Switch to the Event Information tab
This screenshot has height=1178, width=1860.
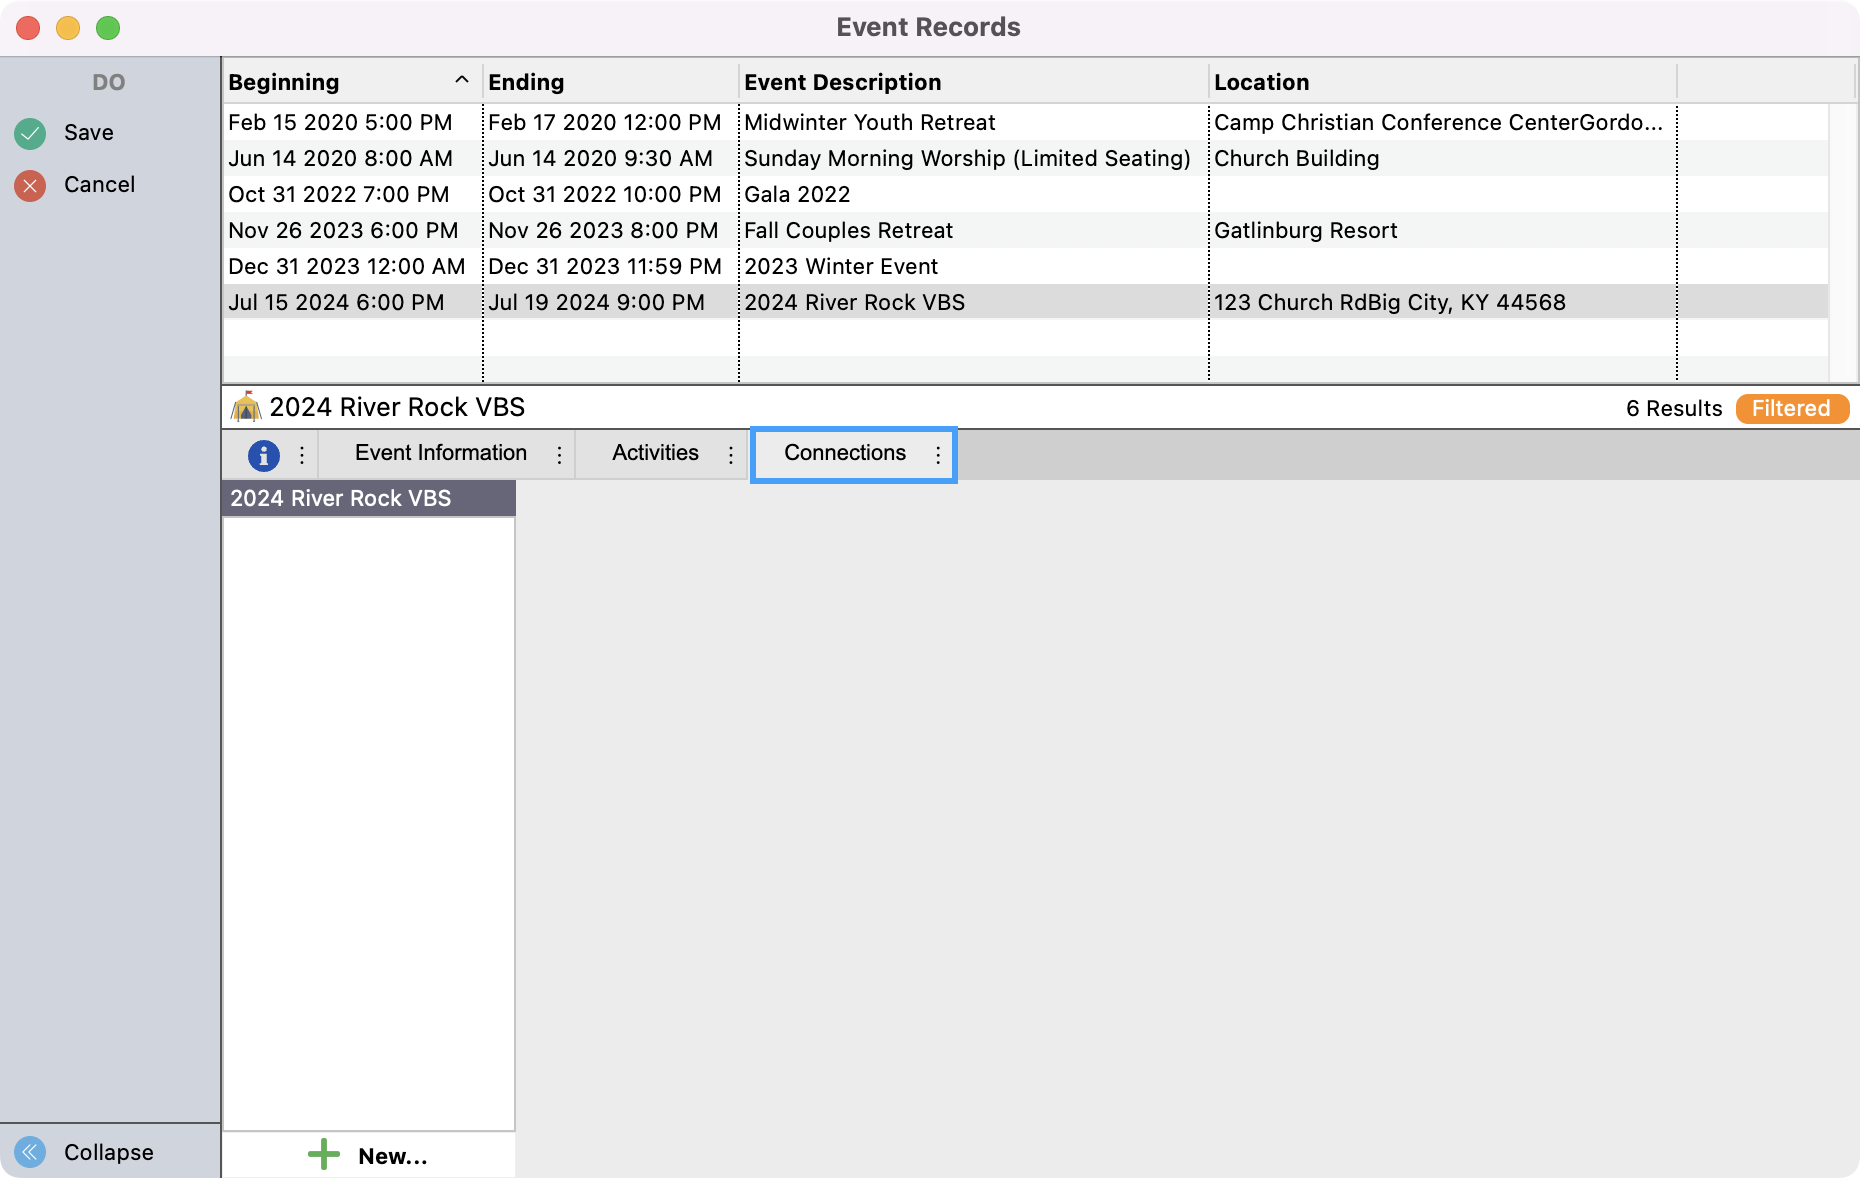[440, 453]
